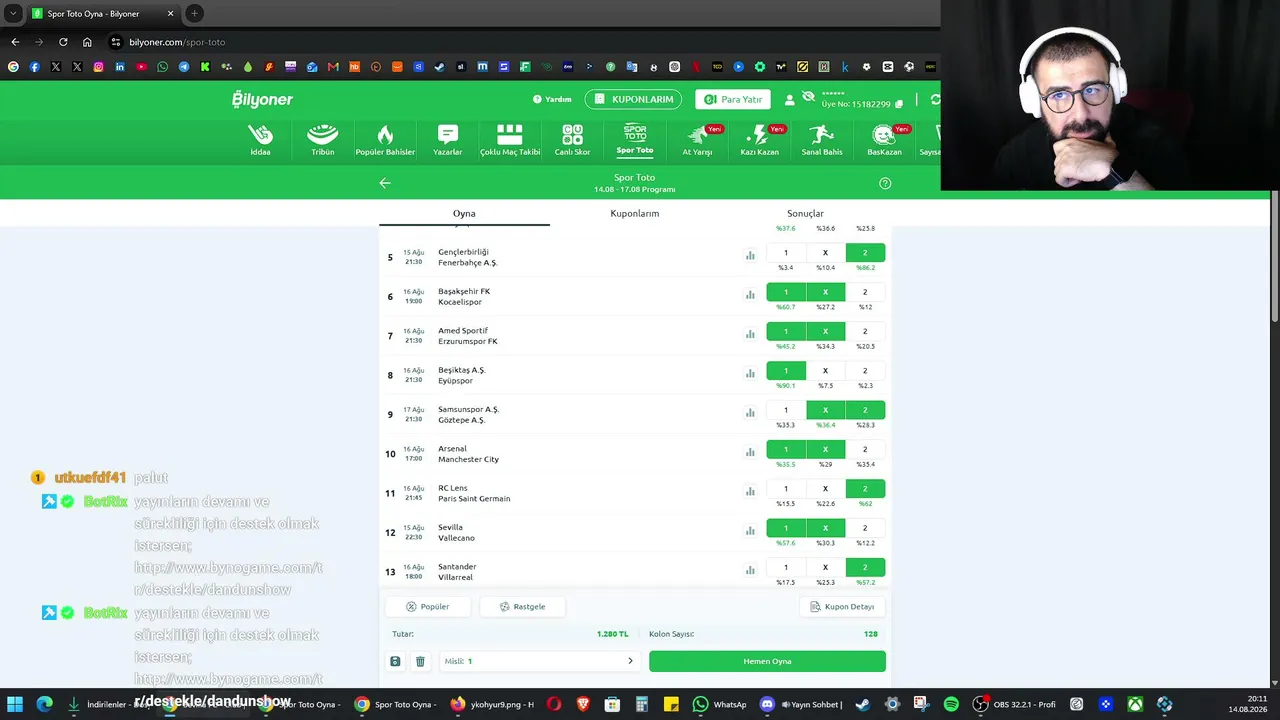Open Steam from the taskbar

[863, 704]
